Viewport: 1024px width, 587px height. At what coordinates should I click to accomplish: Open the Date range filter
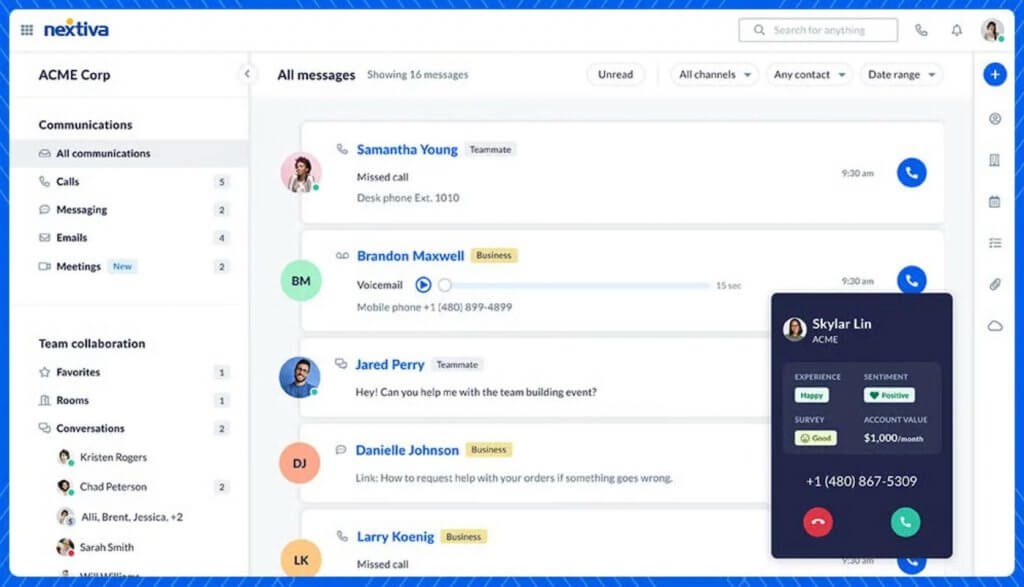click(x=903, y=74)
